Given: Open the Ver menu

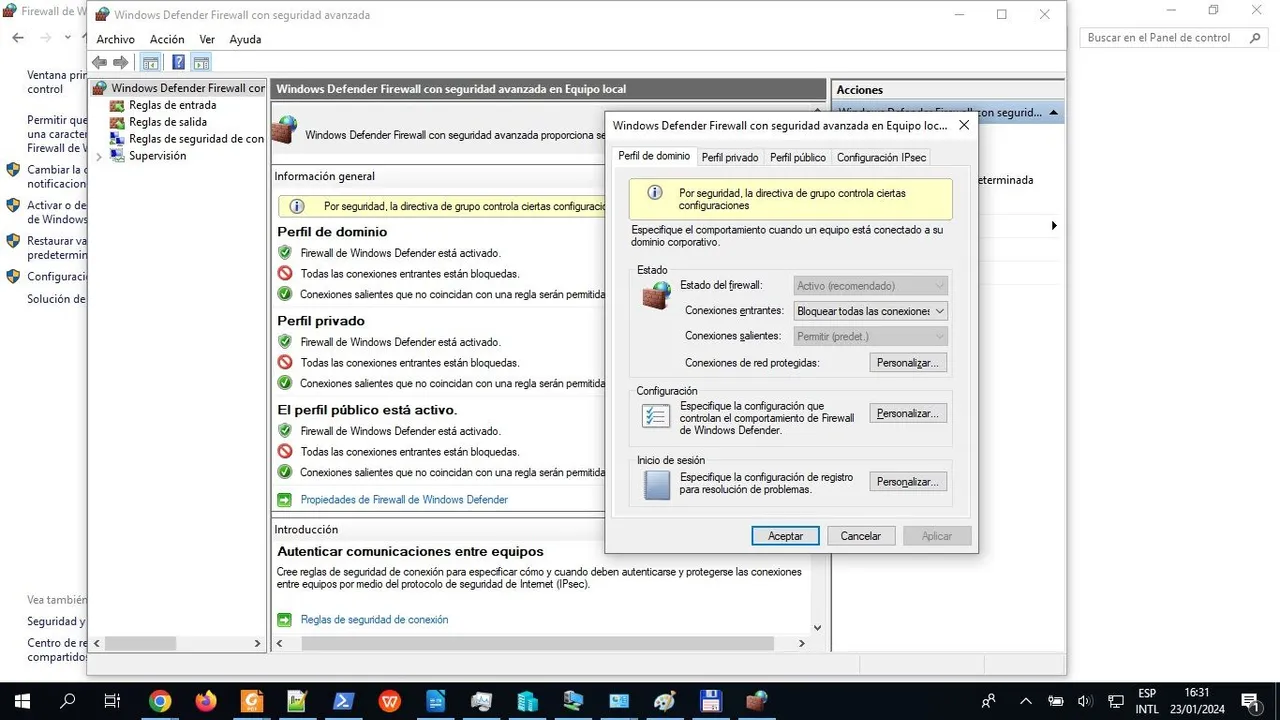Looking at the screenshot, I should tap(207, 39).
